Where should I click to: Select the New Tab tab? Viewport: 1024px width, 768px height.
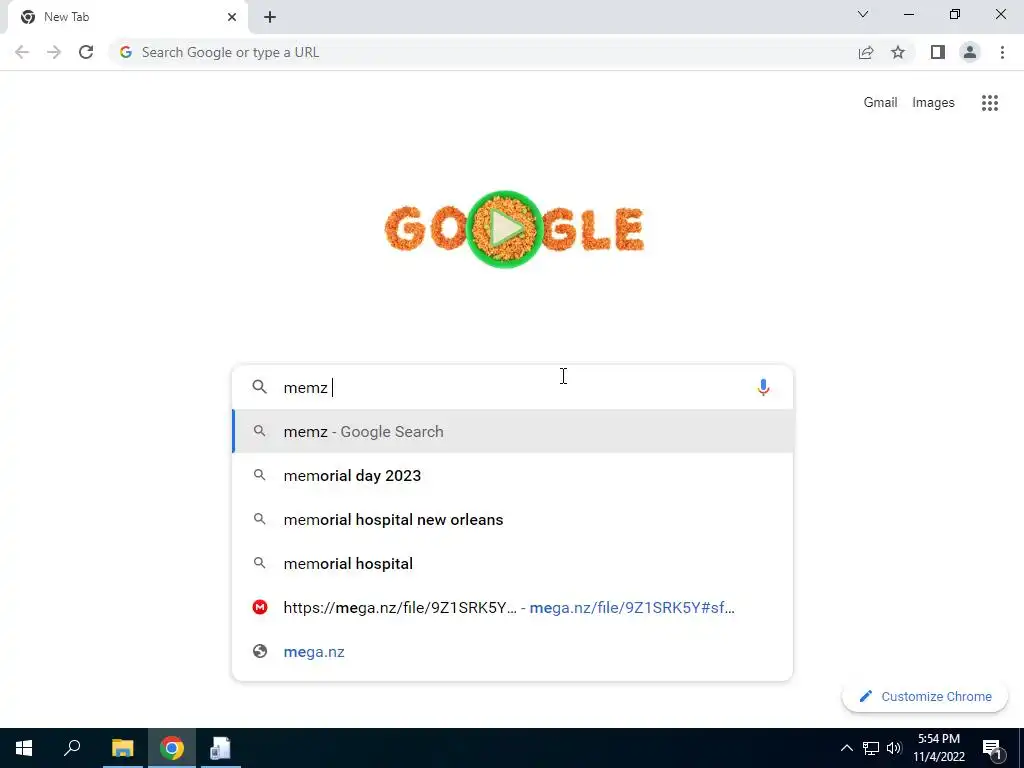(x=127, y=17)
